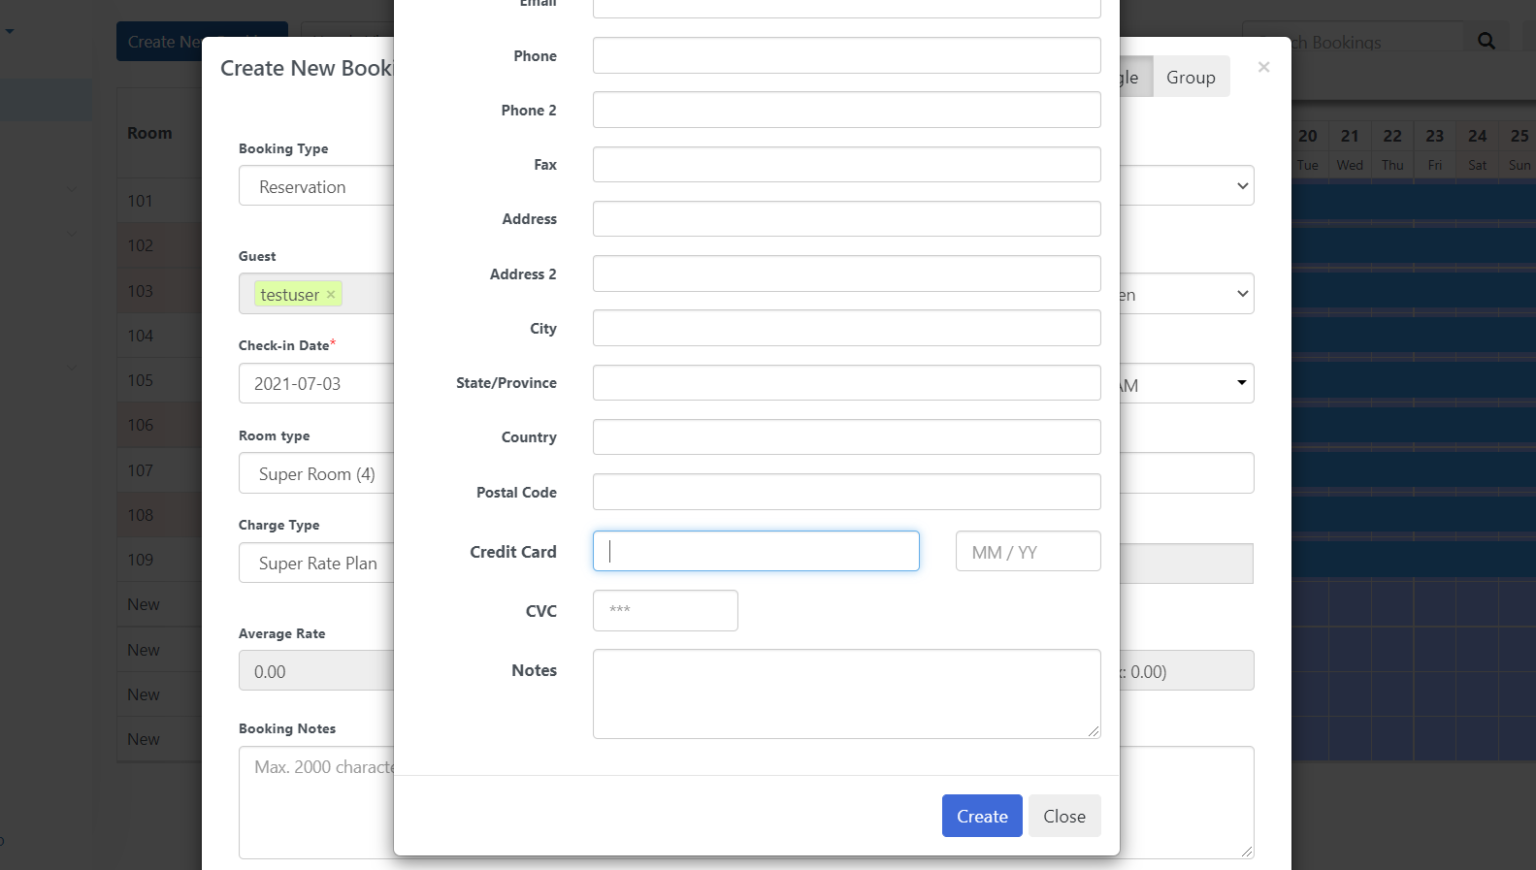Open the Room type Super Room selector
This screenshot has height=870, width=1536.
[x=316, y=474]
